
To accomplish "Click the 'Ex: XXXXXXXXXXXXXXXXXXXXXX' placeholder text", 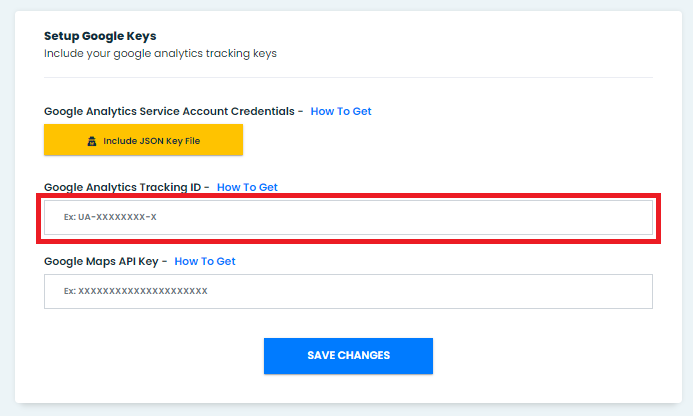I will coord(136,291).
